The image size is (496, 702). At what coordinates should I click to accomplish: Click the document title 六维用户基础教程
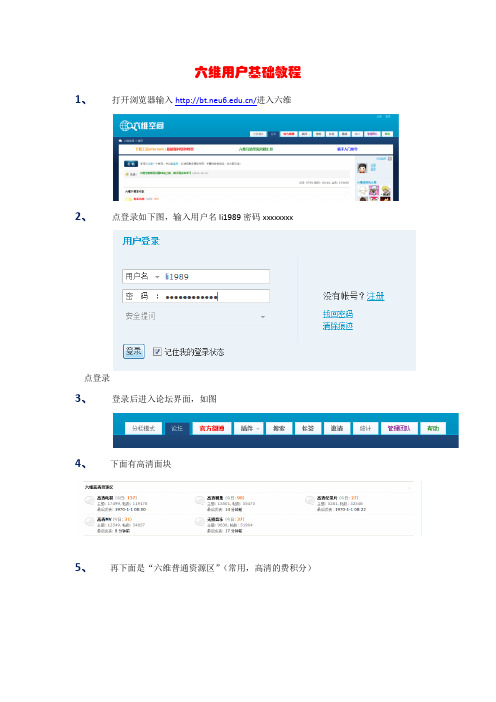coord(248,72)
